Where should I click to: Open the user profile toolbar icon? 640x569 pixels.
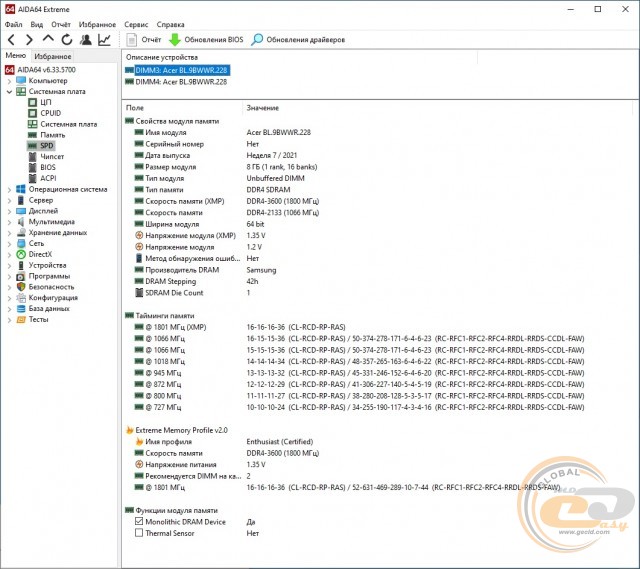coord(86,40)
